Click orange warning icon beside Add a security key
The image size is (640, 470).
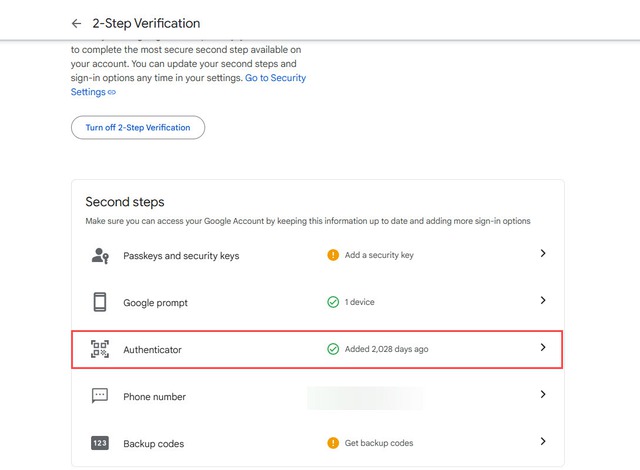pyautogui.click(x=333, y=255)
